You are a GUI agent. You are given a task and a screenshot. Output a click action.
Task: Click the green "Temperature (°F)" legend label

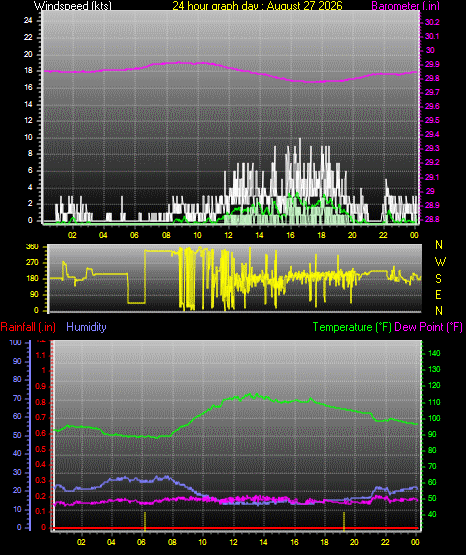pos(352,327)
